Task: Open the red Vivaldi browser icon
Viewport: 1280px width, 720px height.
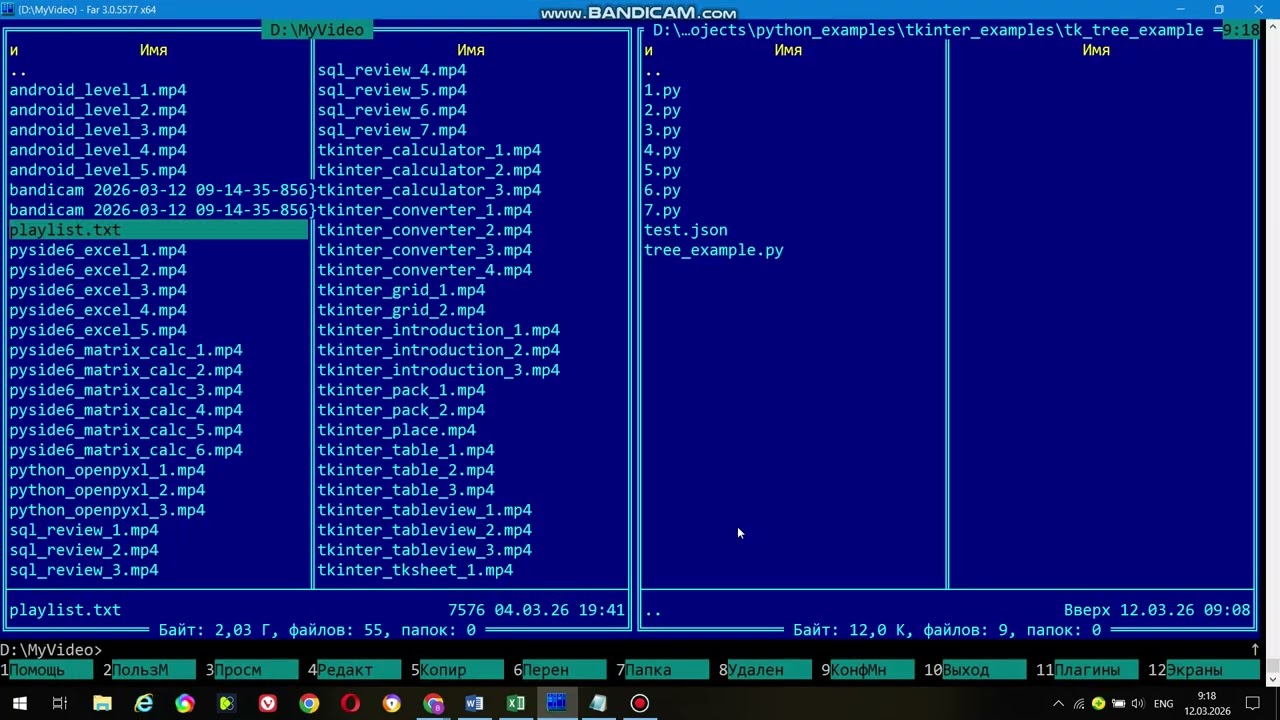Action: point(268,704)
